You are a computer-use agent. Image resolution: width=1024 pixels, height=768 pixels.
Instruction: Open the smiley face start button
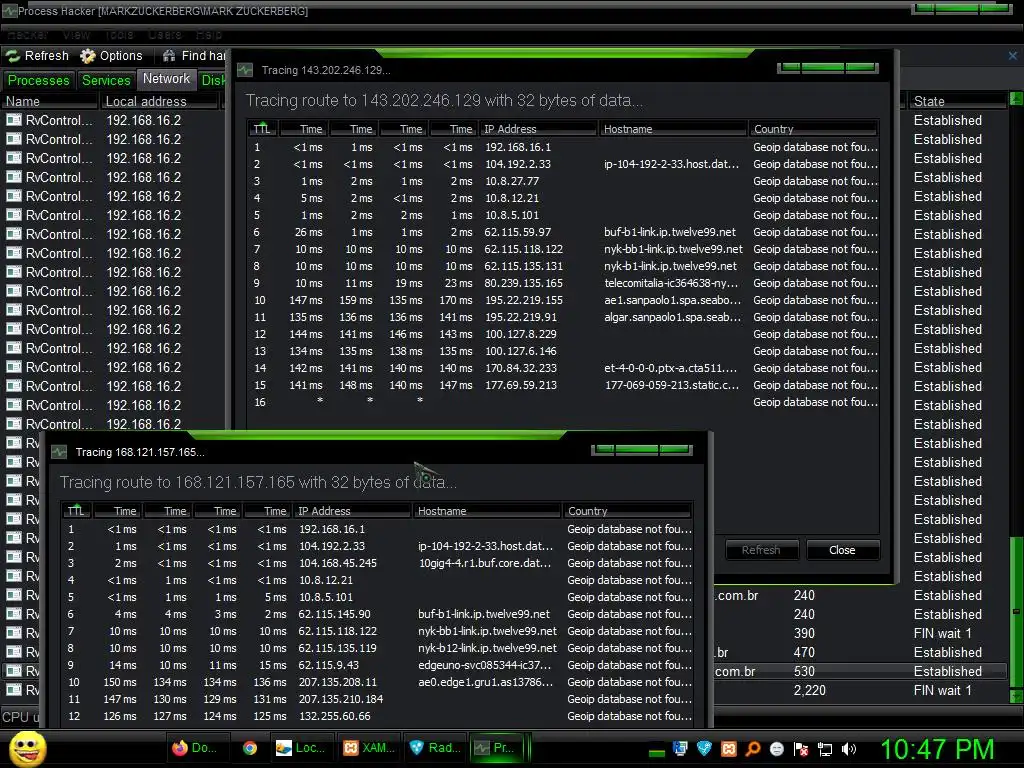27,749
